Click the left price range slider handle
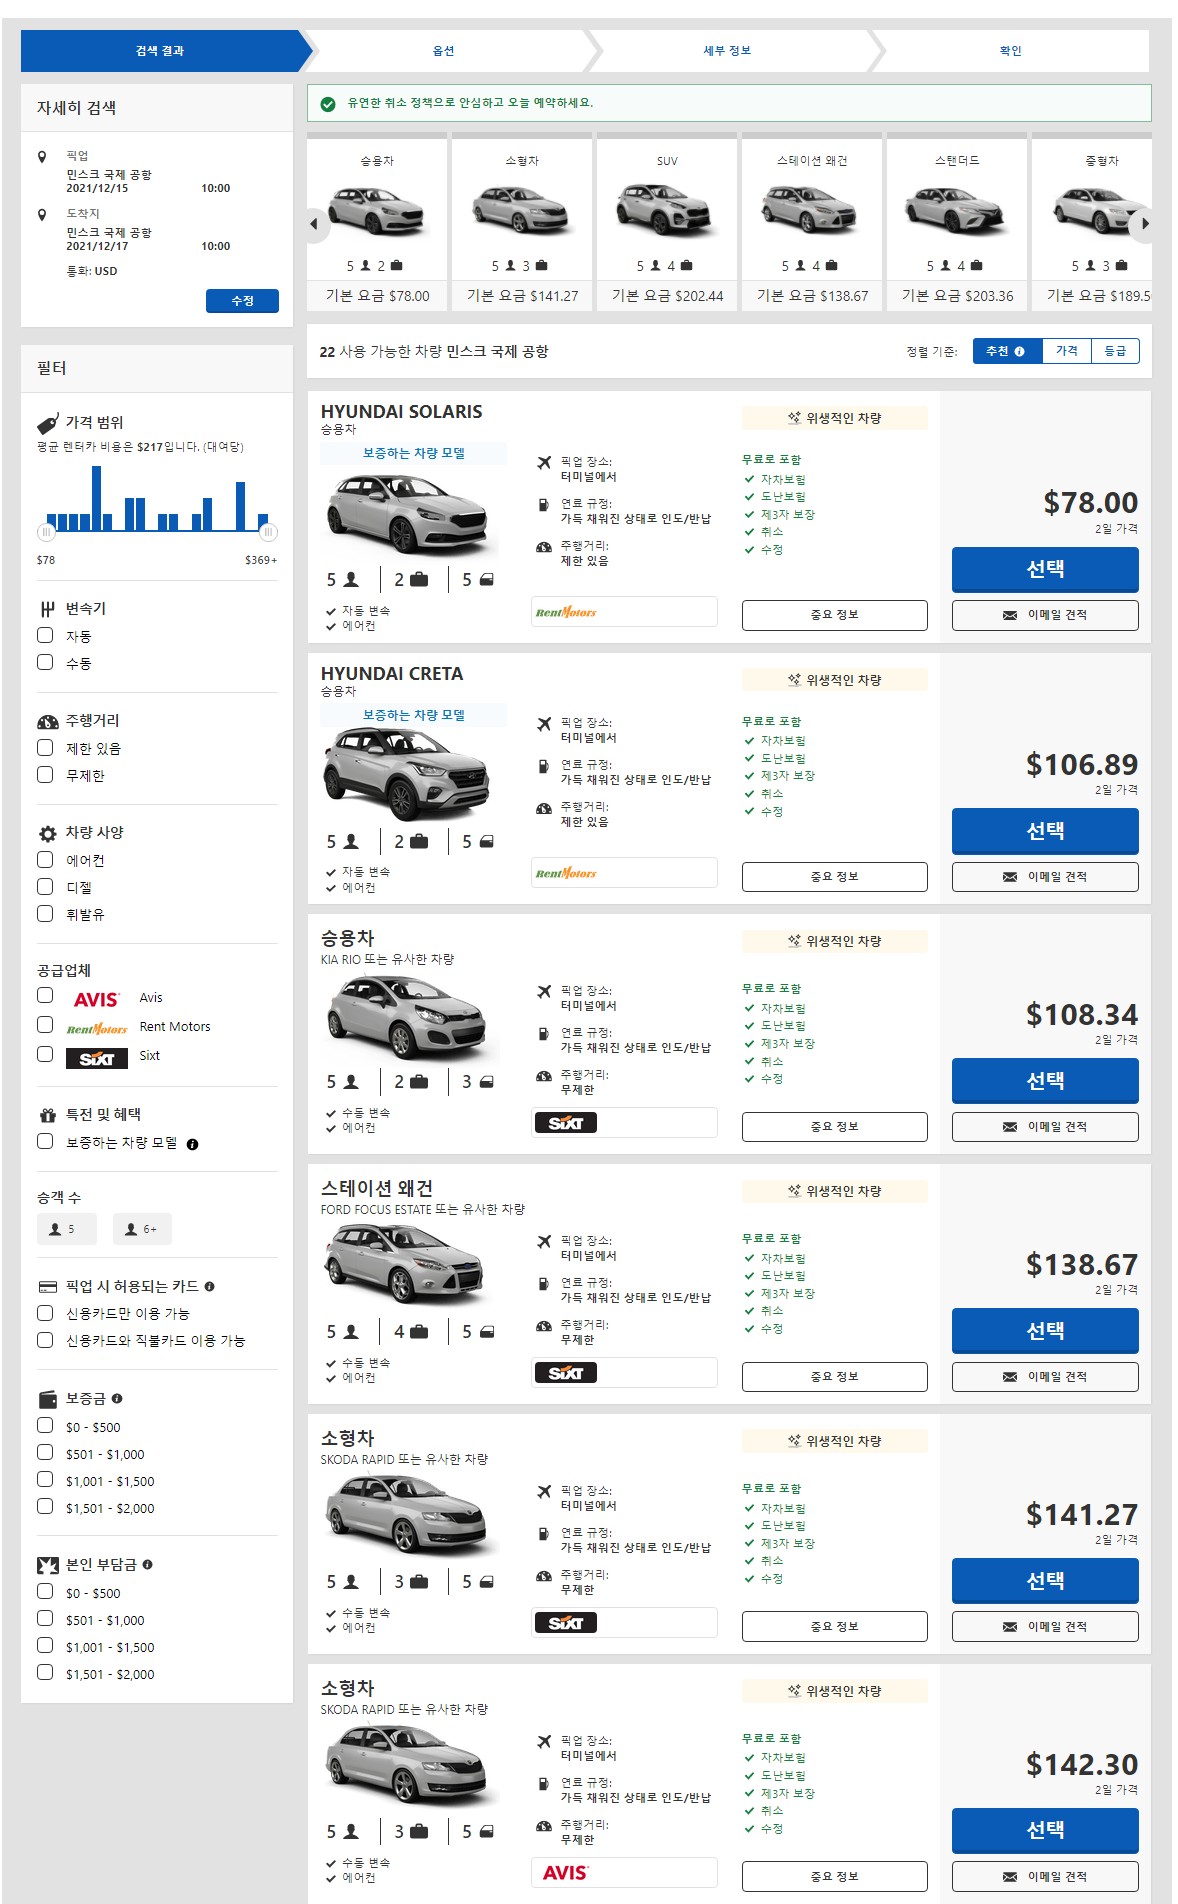 tap(46, 532)
